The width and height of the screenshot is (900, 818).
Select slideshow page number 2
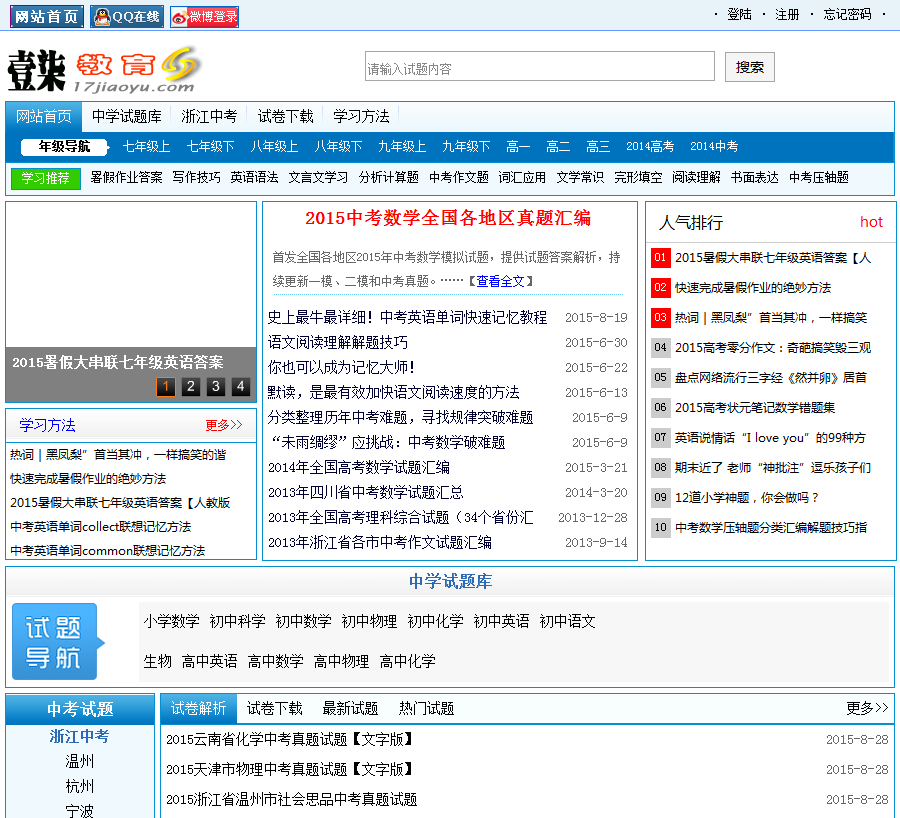(190, 387)
